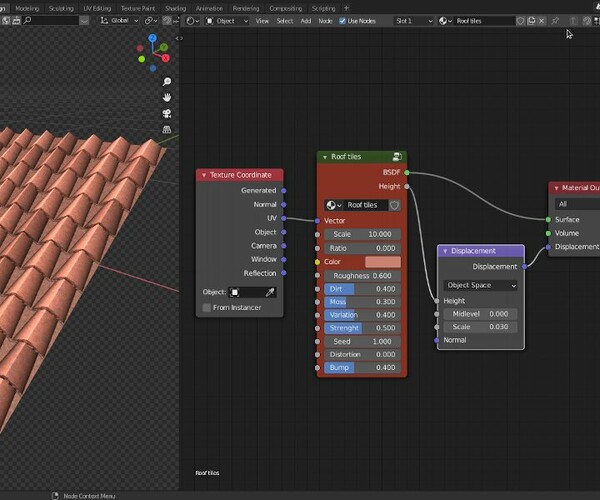Toggle camera view with camera icon
Viewport: 600px width, 500px height.
(167, 114)
